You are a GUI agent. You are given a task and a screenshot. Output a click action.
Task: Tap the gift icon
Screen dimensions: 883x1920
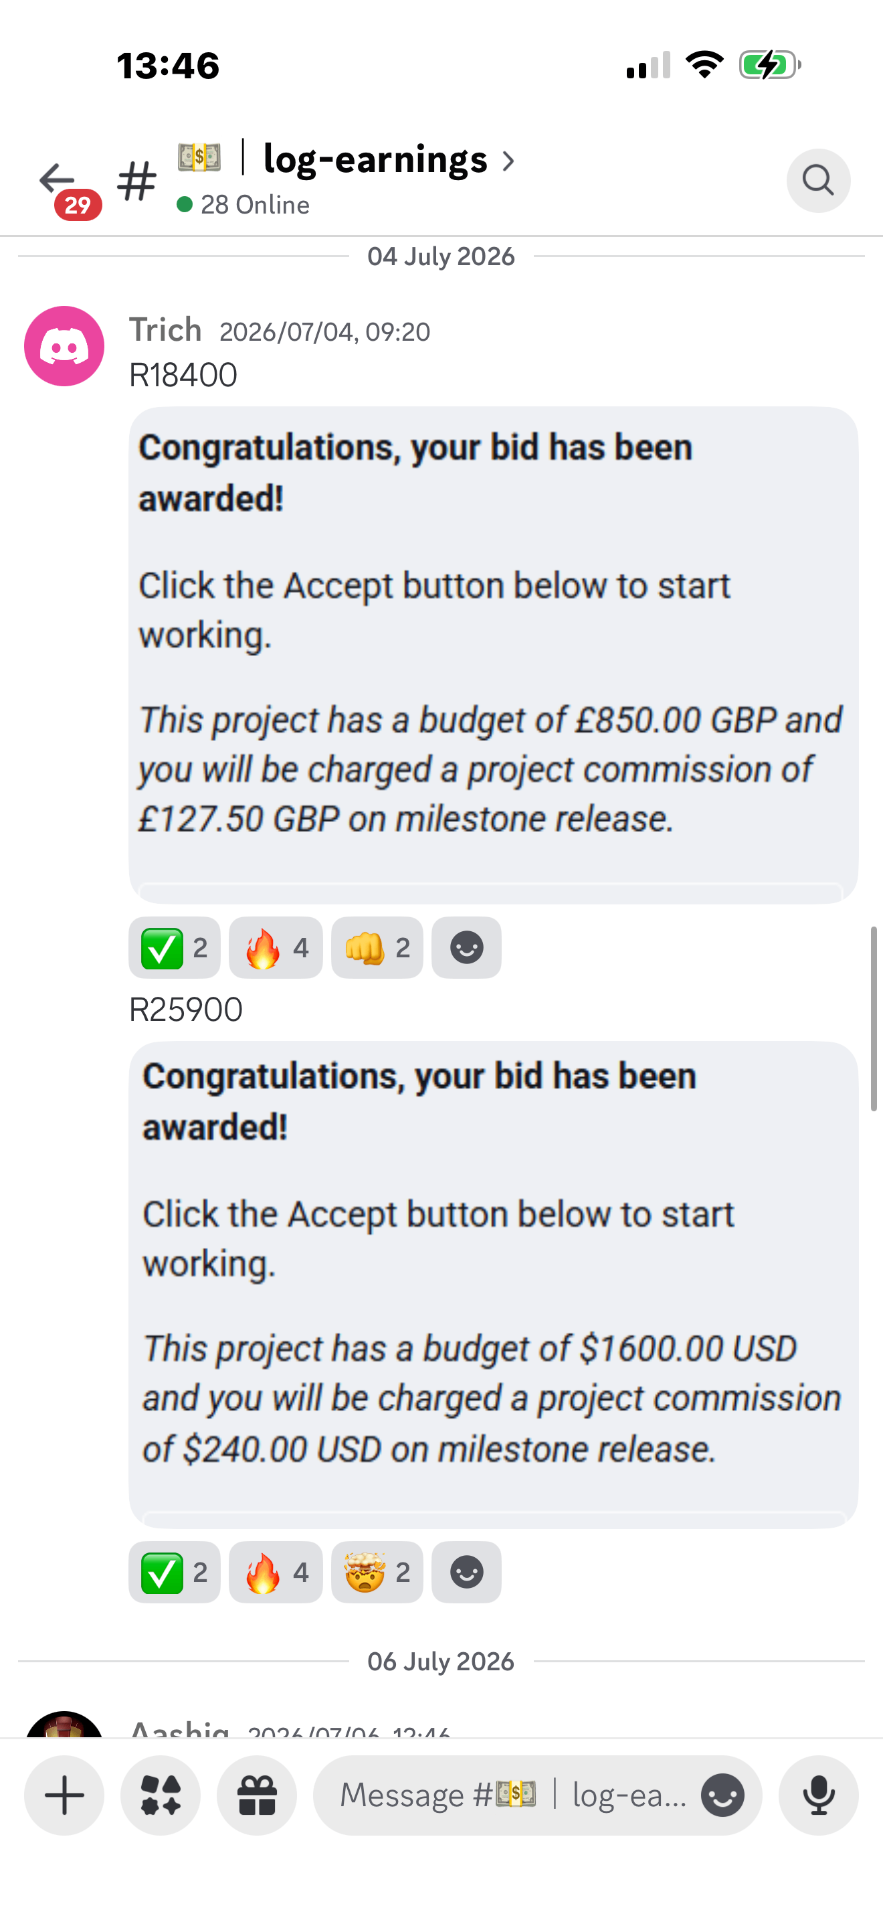pos(257,1795)
